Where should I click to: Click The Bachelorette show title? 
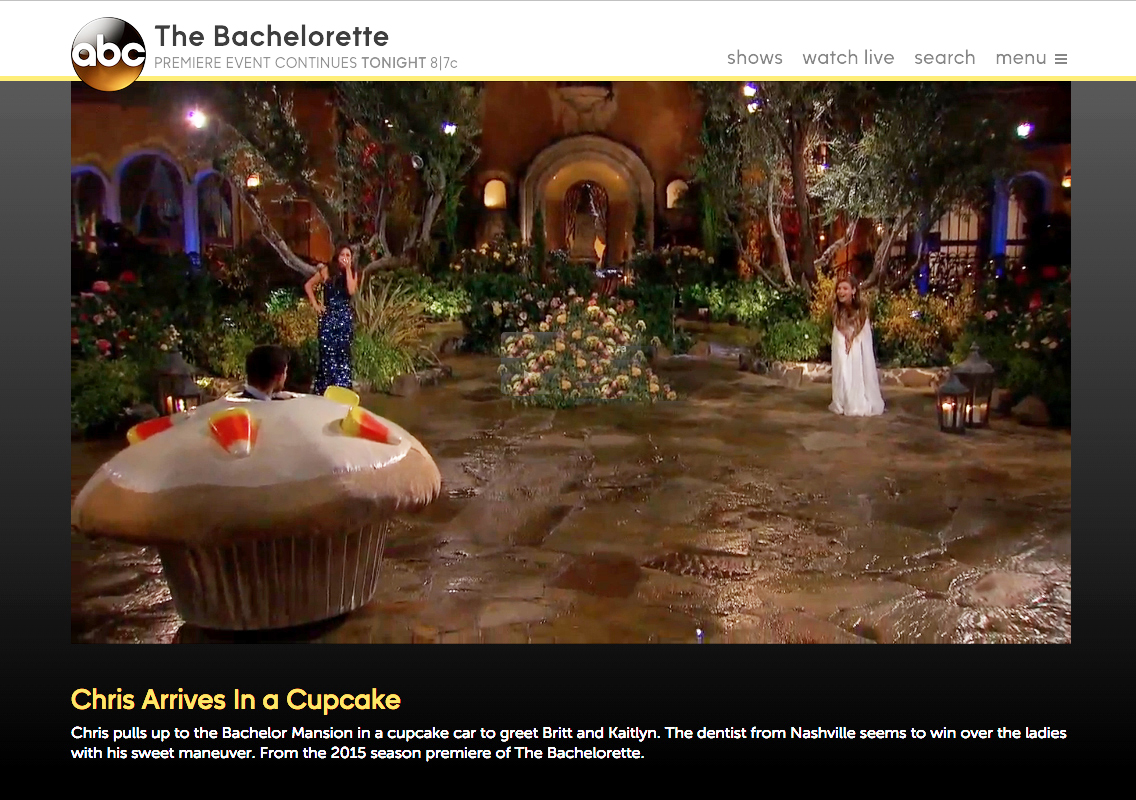(x=272, y=36)
